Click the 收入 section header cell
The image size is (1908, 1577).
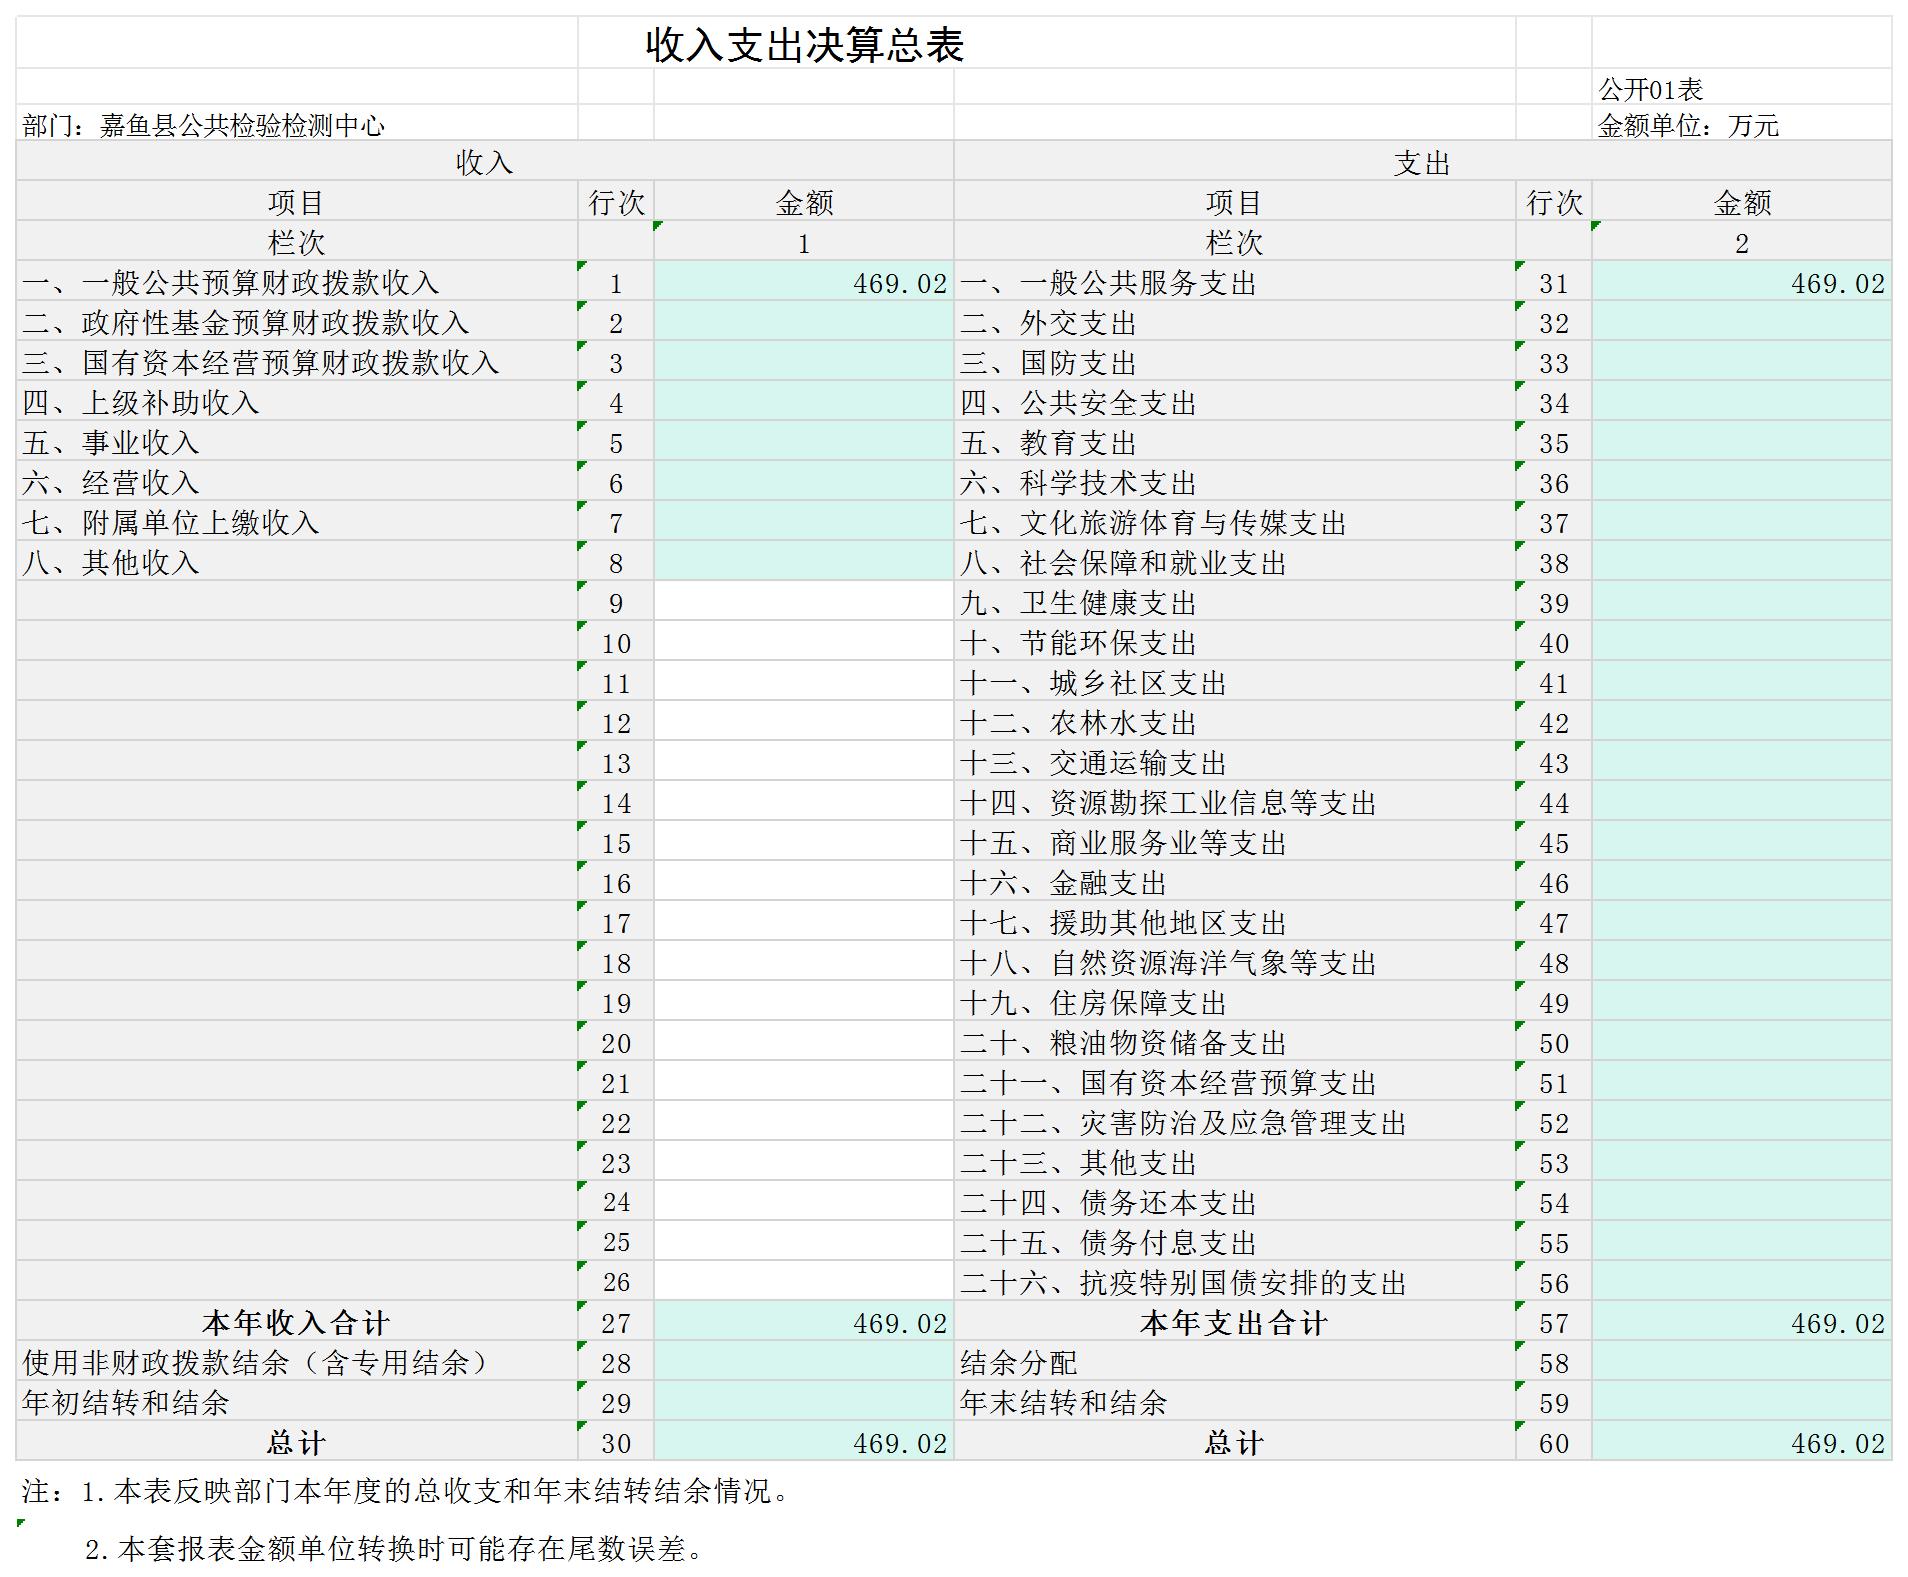(484, 162)
